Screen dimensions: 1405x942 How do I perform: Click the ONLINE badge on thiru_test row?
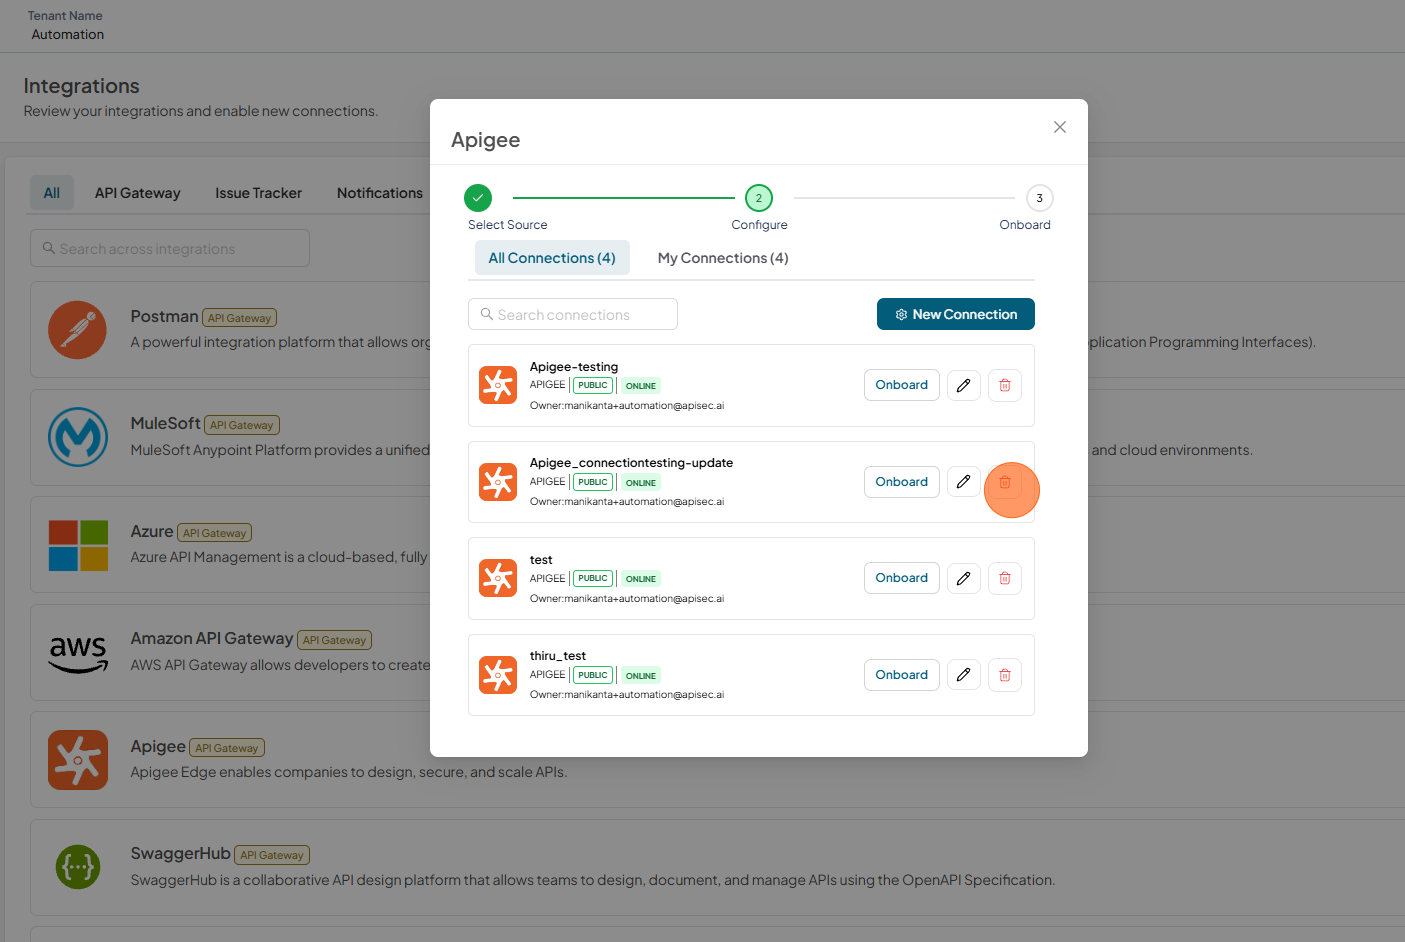click(641, 675)
